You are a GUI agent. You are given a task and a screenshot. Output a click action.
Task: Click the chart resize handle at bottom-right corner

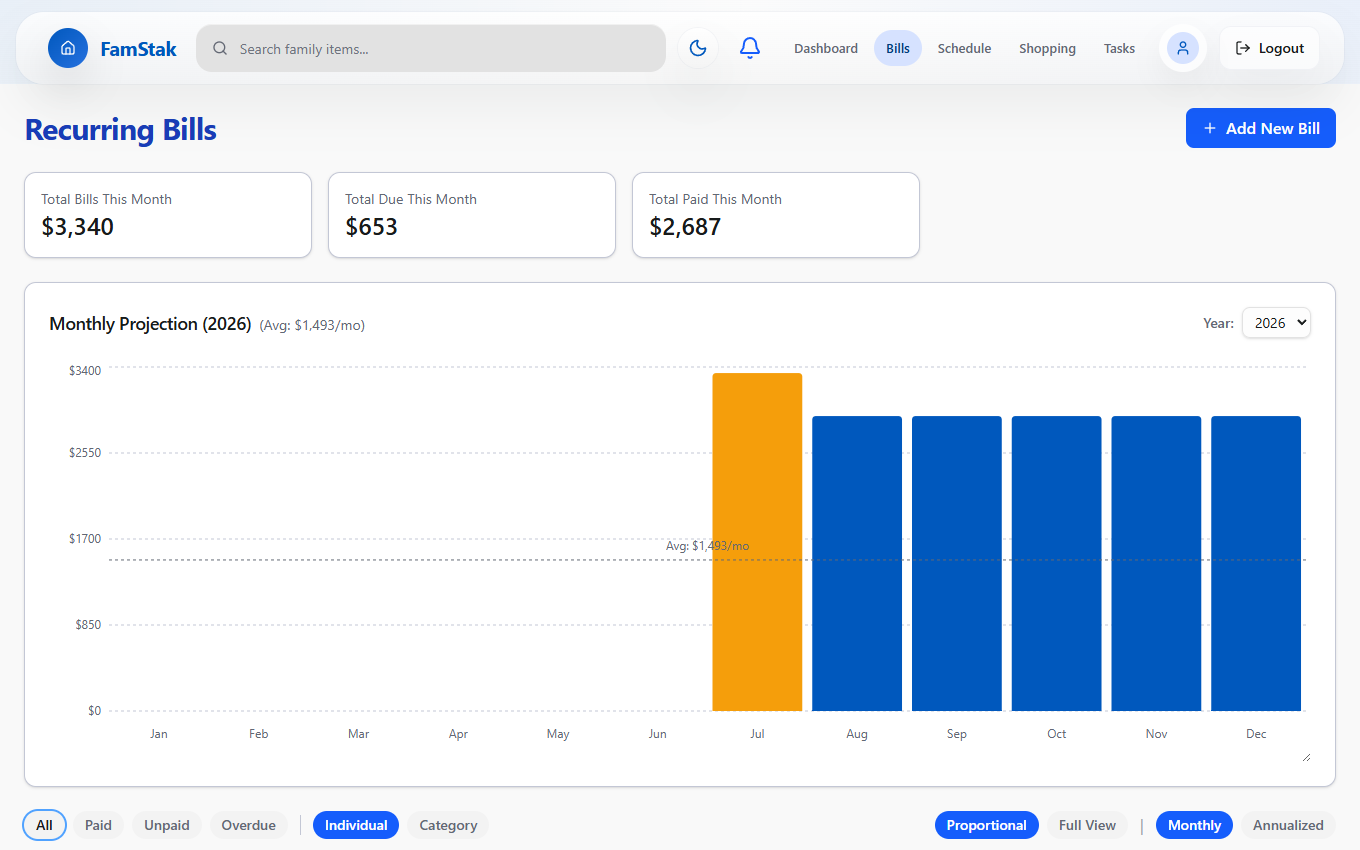[1306, 757]
